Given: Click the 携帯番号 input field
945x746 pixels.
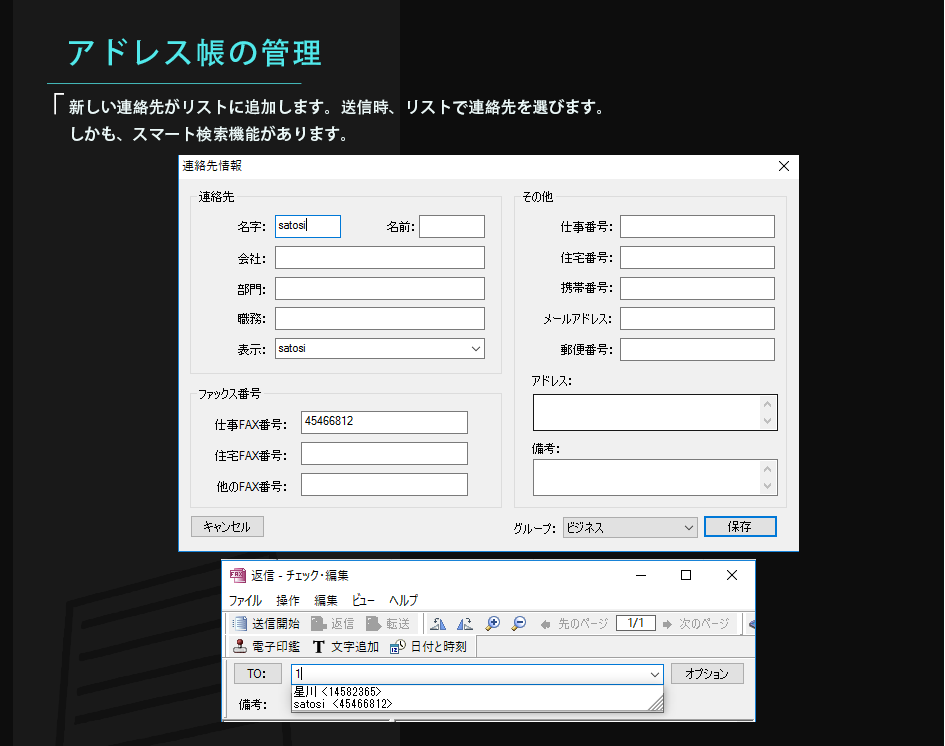Looking at the screenshot, I should click(x=697, y=288).
